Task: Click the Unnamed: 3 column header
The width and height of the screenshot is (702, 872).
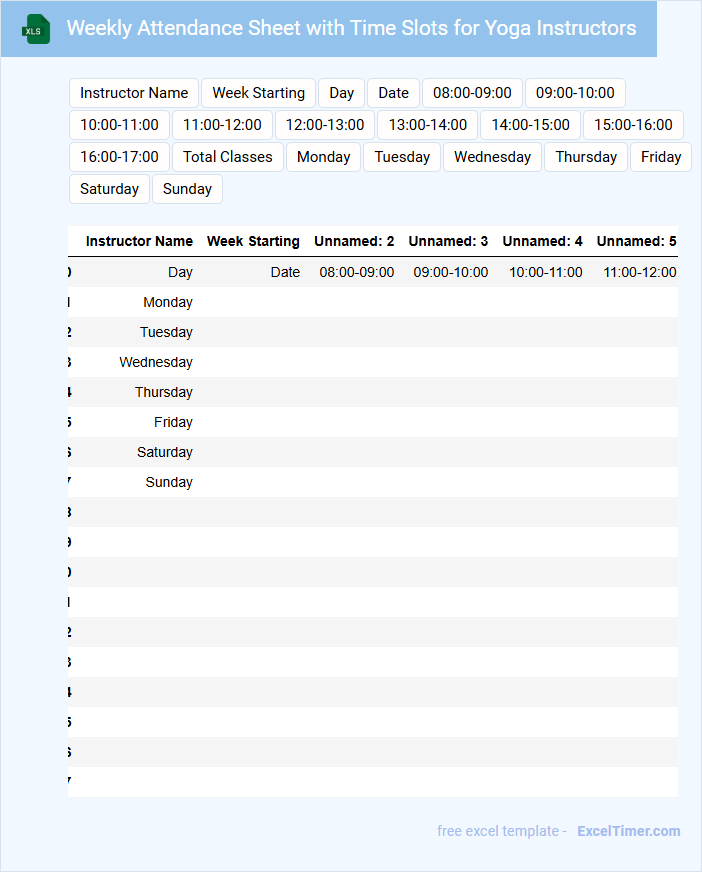Action: (x=448, y=241)
